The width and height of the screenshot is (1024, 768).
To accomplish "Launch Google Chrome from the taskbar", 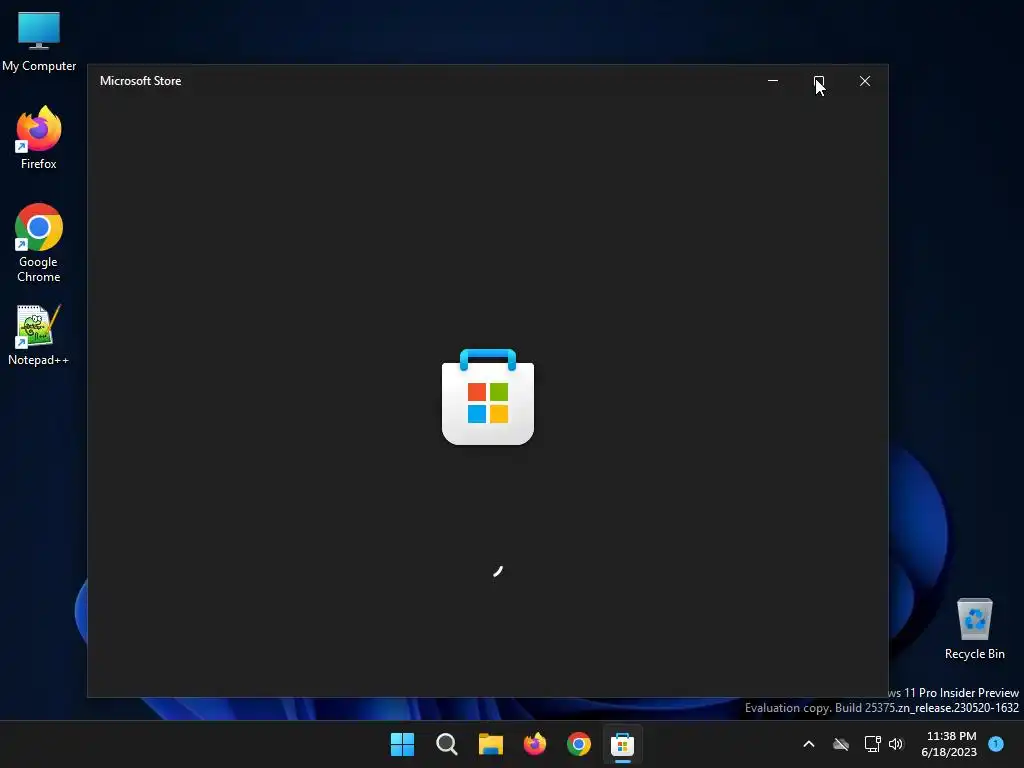I will (x=579, y=744).
